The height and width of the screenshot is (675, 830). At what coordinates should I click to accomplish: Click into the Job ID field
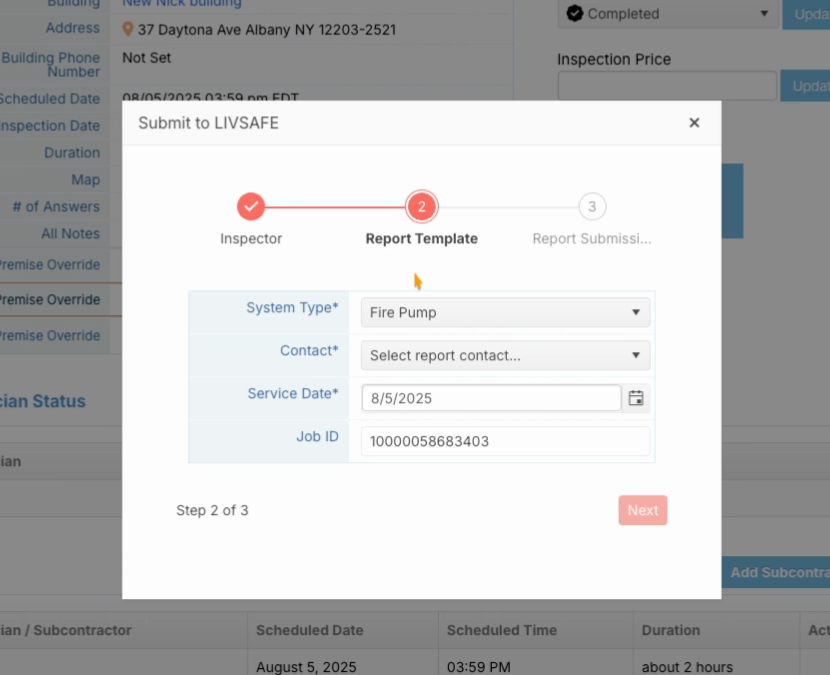(x=506, y=441)
